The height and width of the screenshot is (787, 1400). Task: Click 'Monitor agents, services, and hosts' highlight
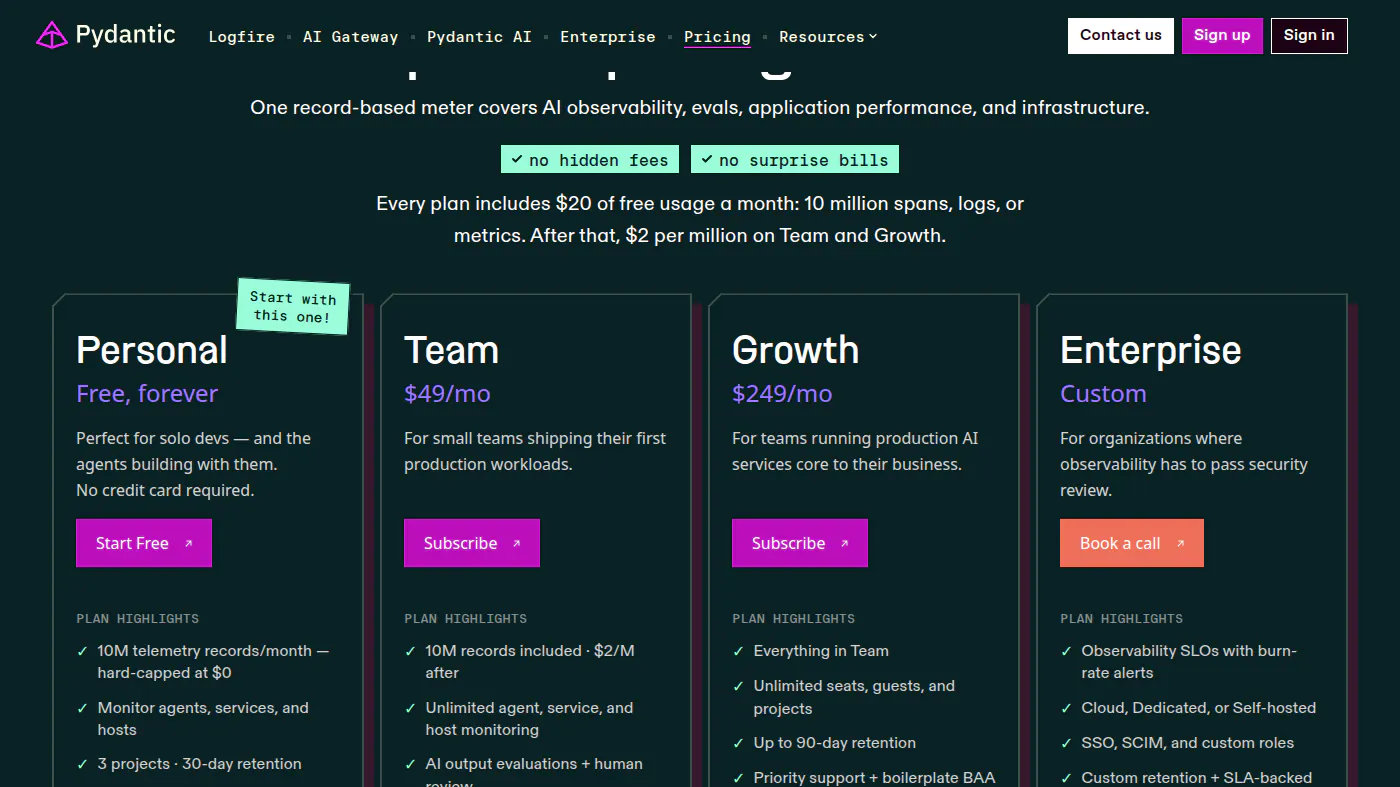point(203,719)
